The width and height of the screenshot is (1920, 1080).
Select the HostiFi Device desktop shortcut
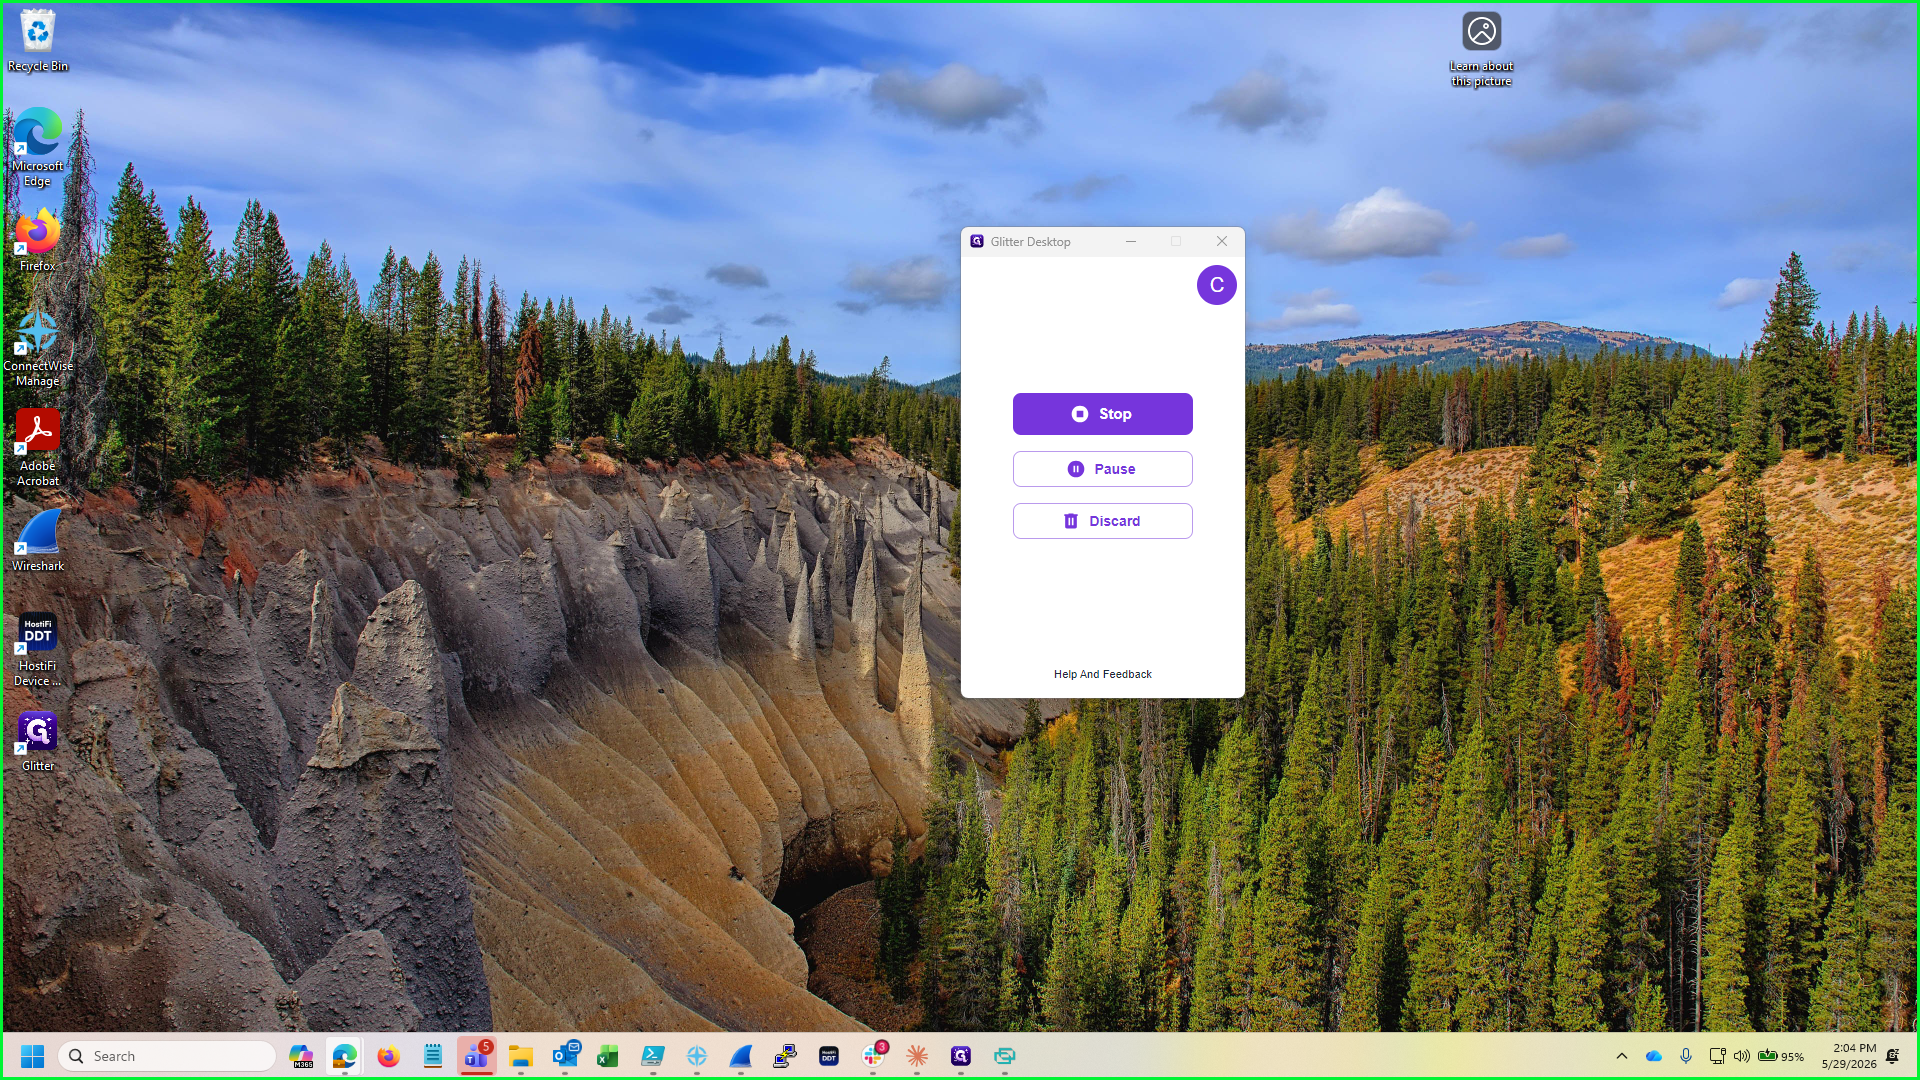pos(38,648)
